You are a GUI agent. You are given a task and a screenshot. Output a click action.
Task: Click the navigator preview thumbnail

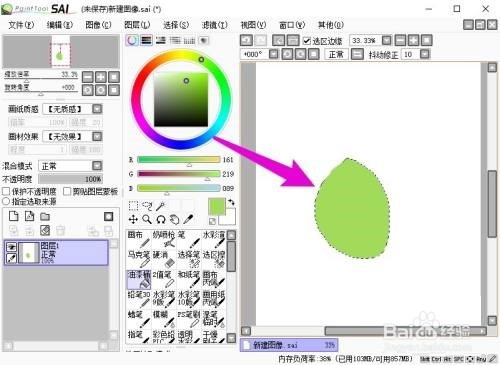(61, 51)
